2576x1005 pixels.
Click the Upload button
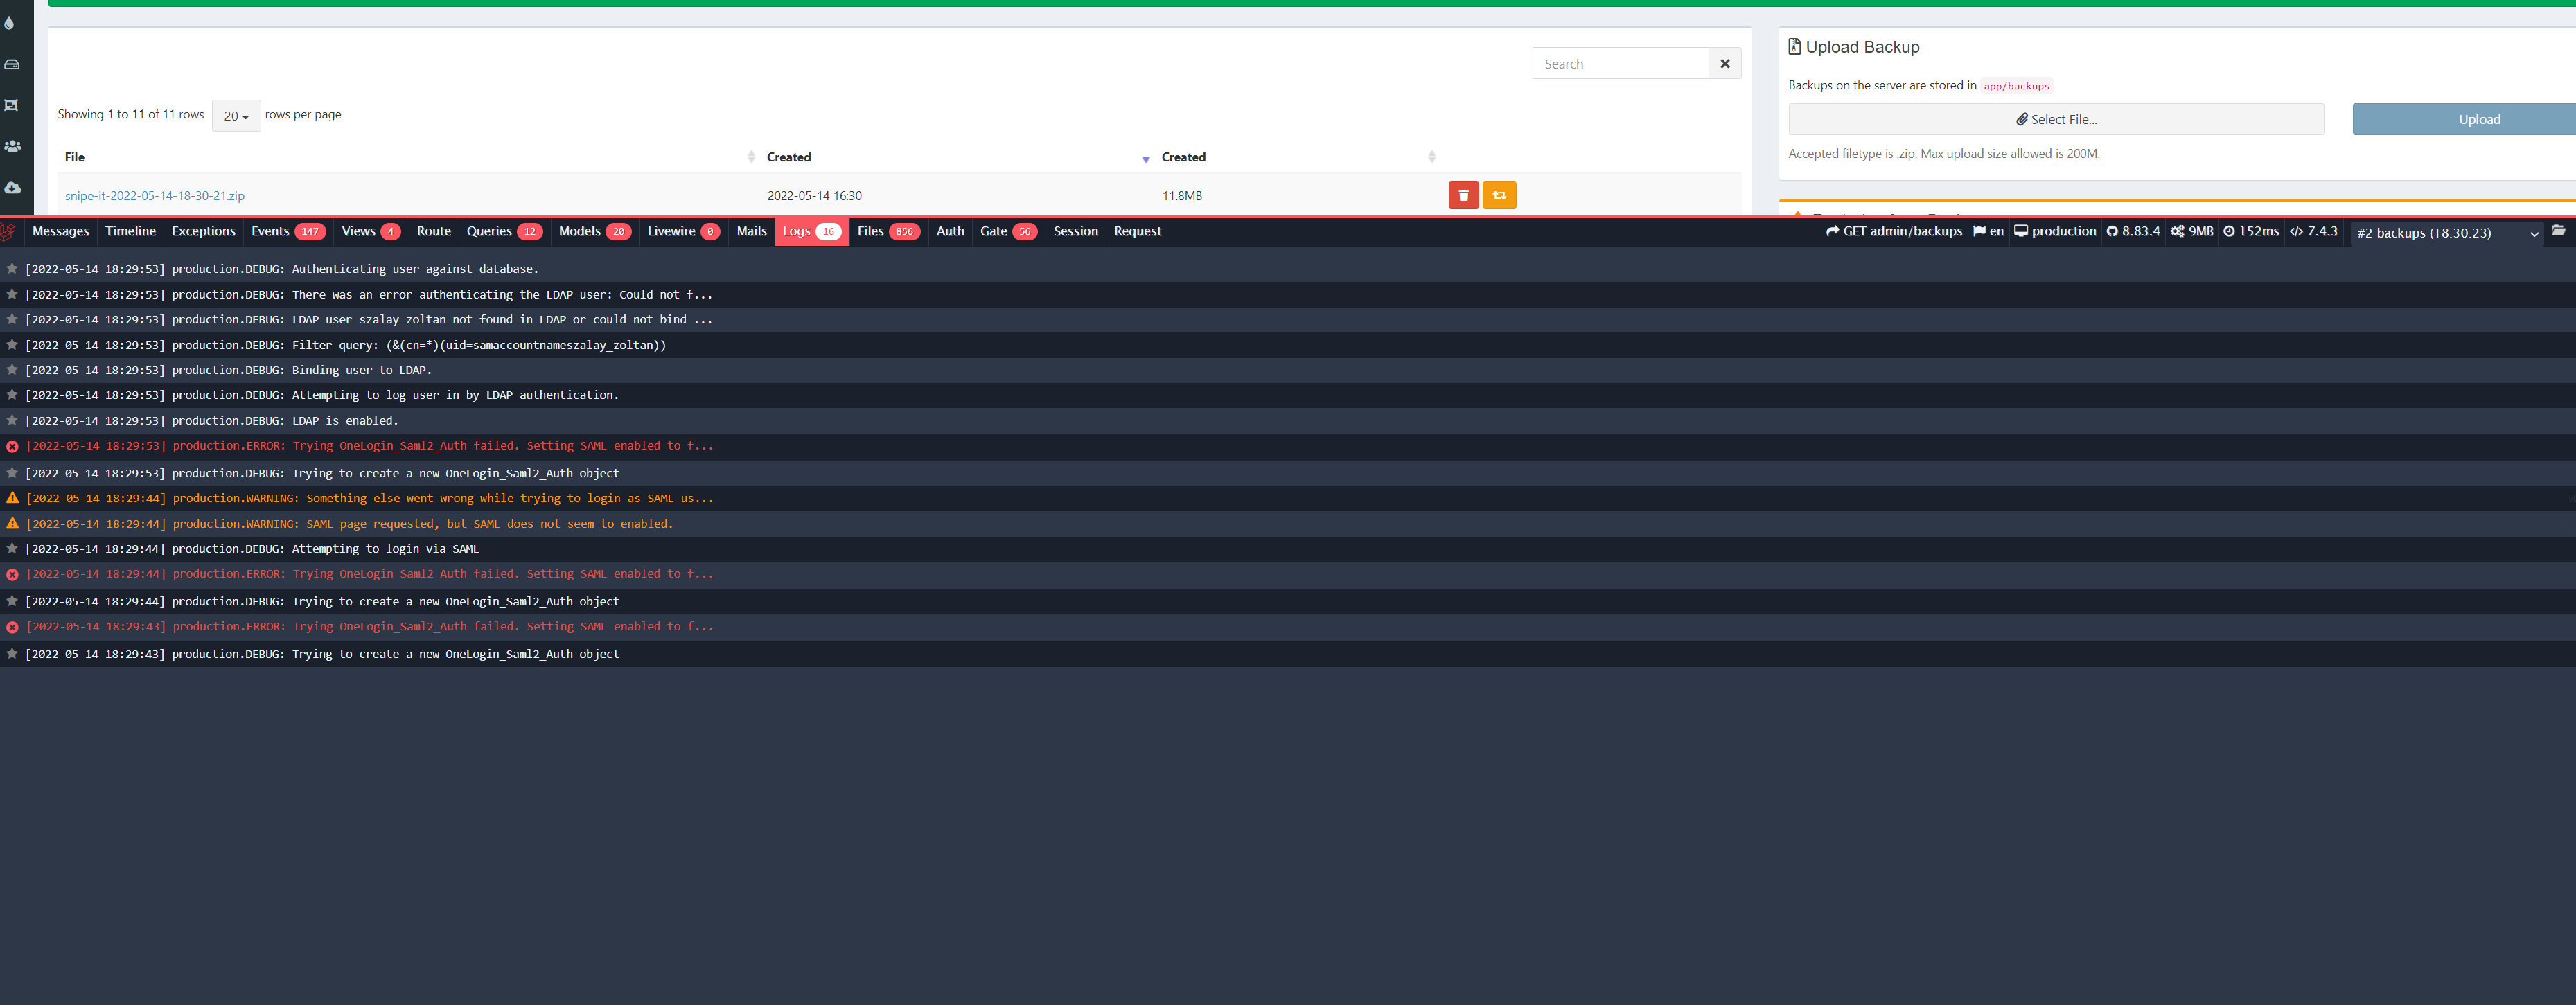point(2479,119)
